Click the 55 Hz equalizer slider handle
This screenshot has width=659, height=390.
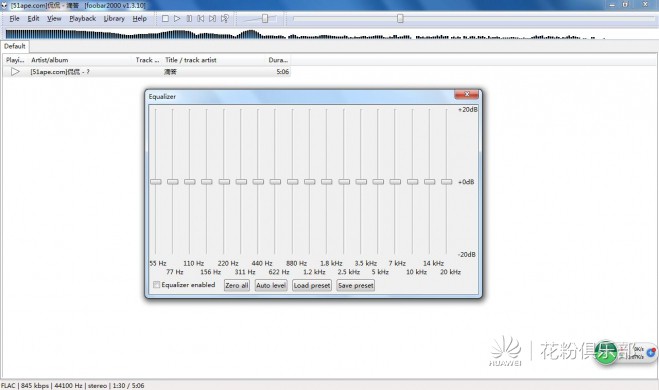(156, 182)
